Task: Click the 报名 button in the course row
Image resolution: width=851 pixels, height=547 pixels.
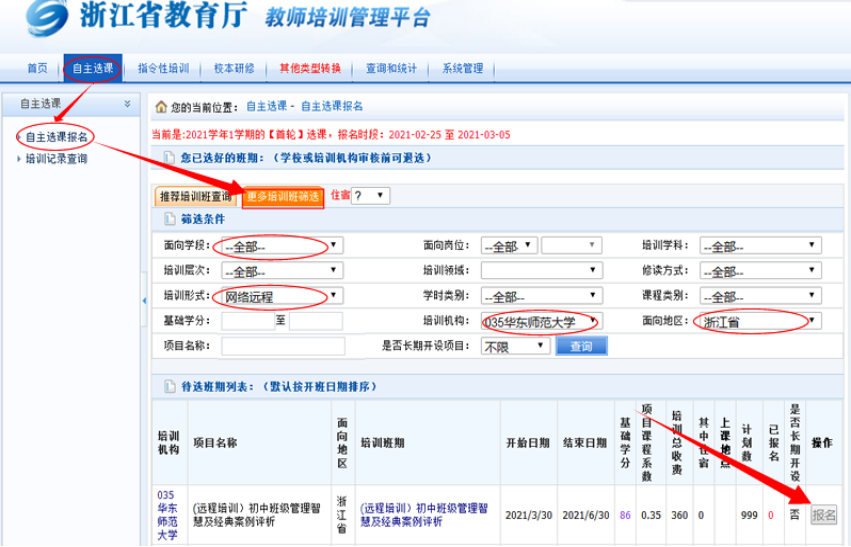Action: (x=823, y=514)
